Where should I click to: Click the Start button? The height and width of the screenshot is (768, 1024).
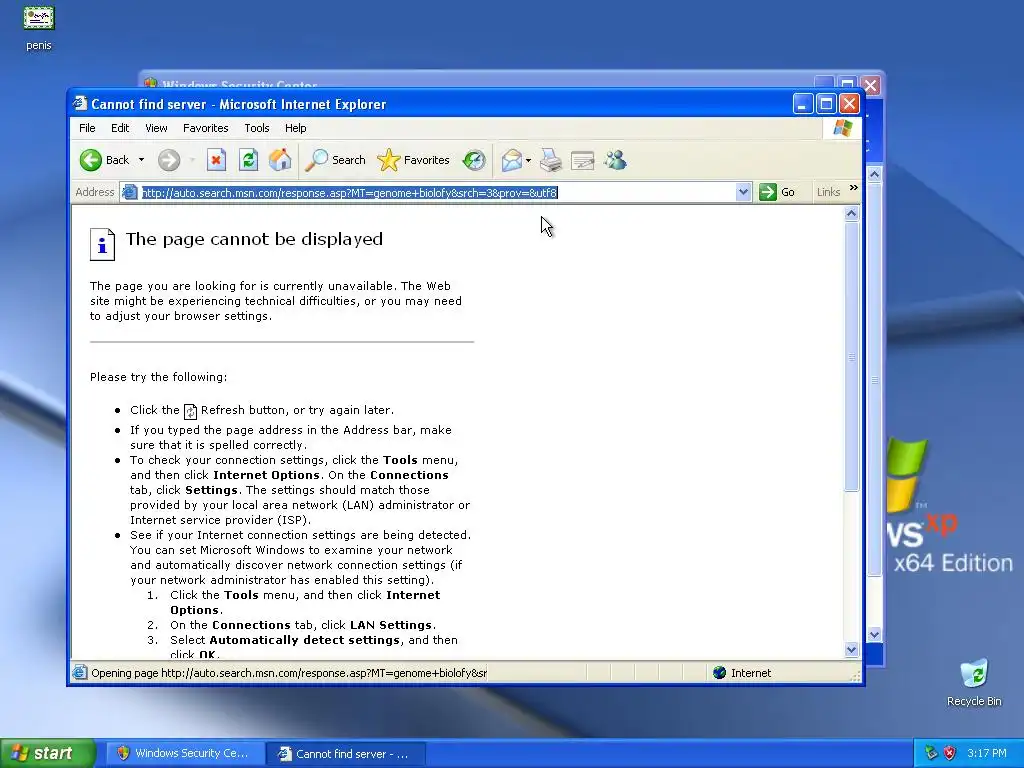coord(48,753)
